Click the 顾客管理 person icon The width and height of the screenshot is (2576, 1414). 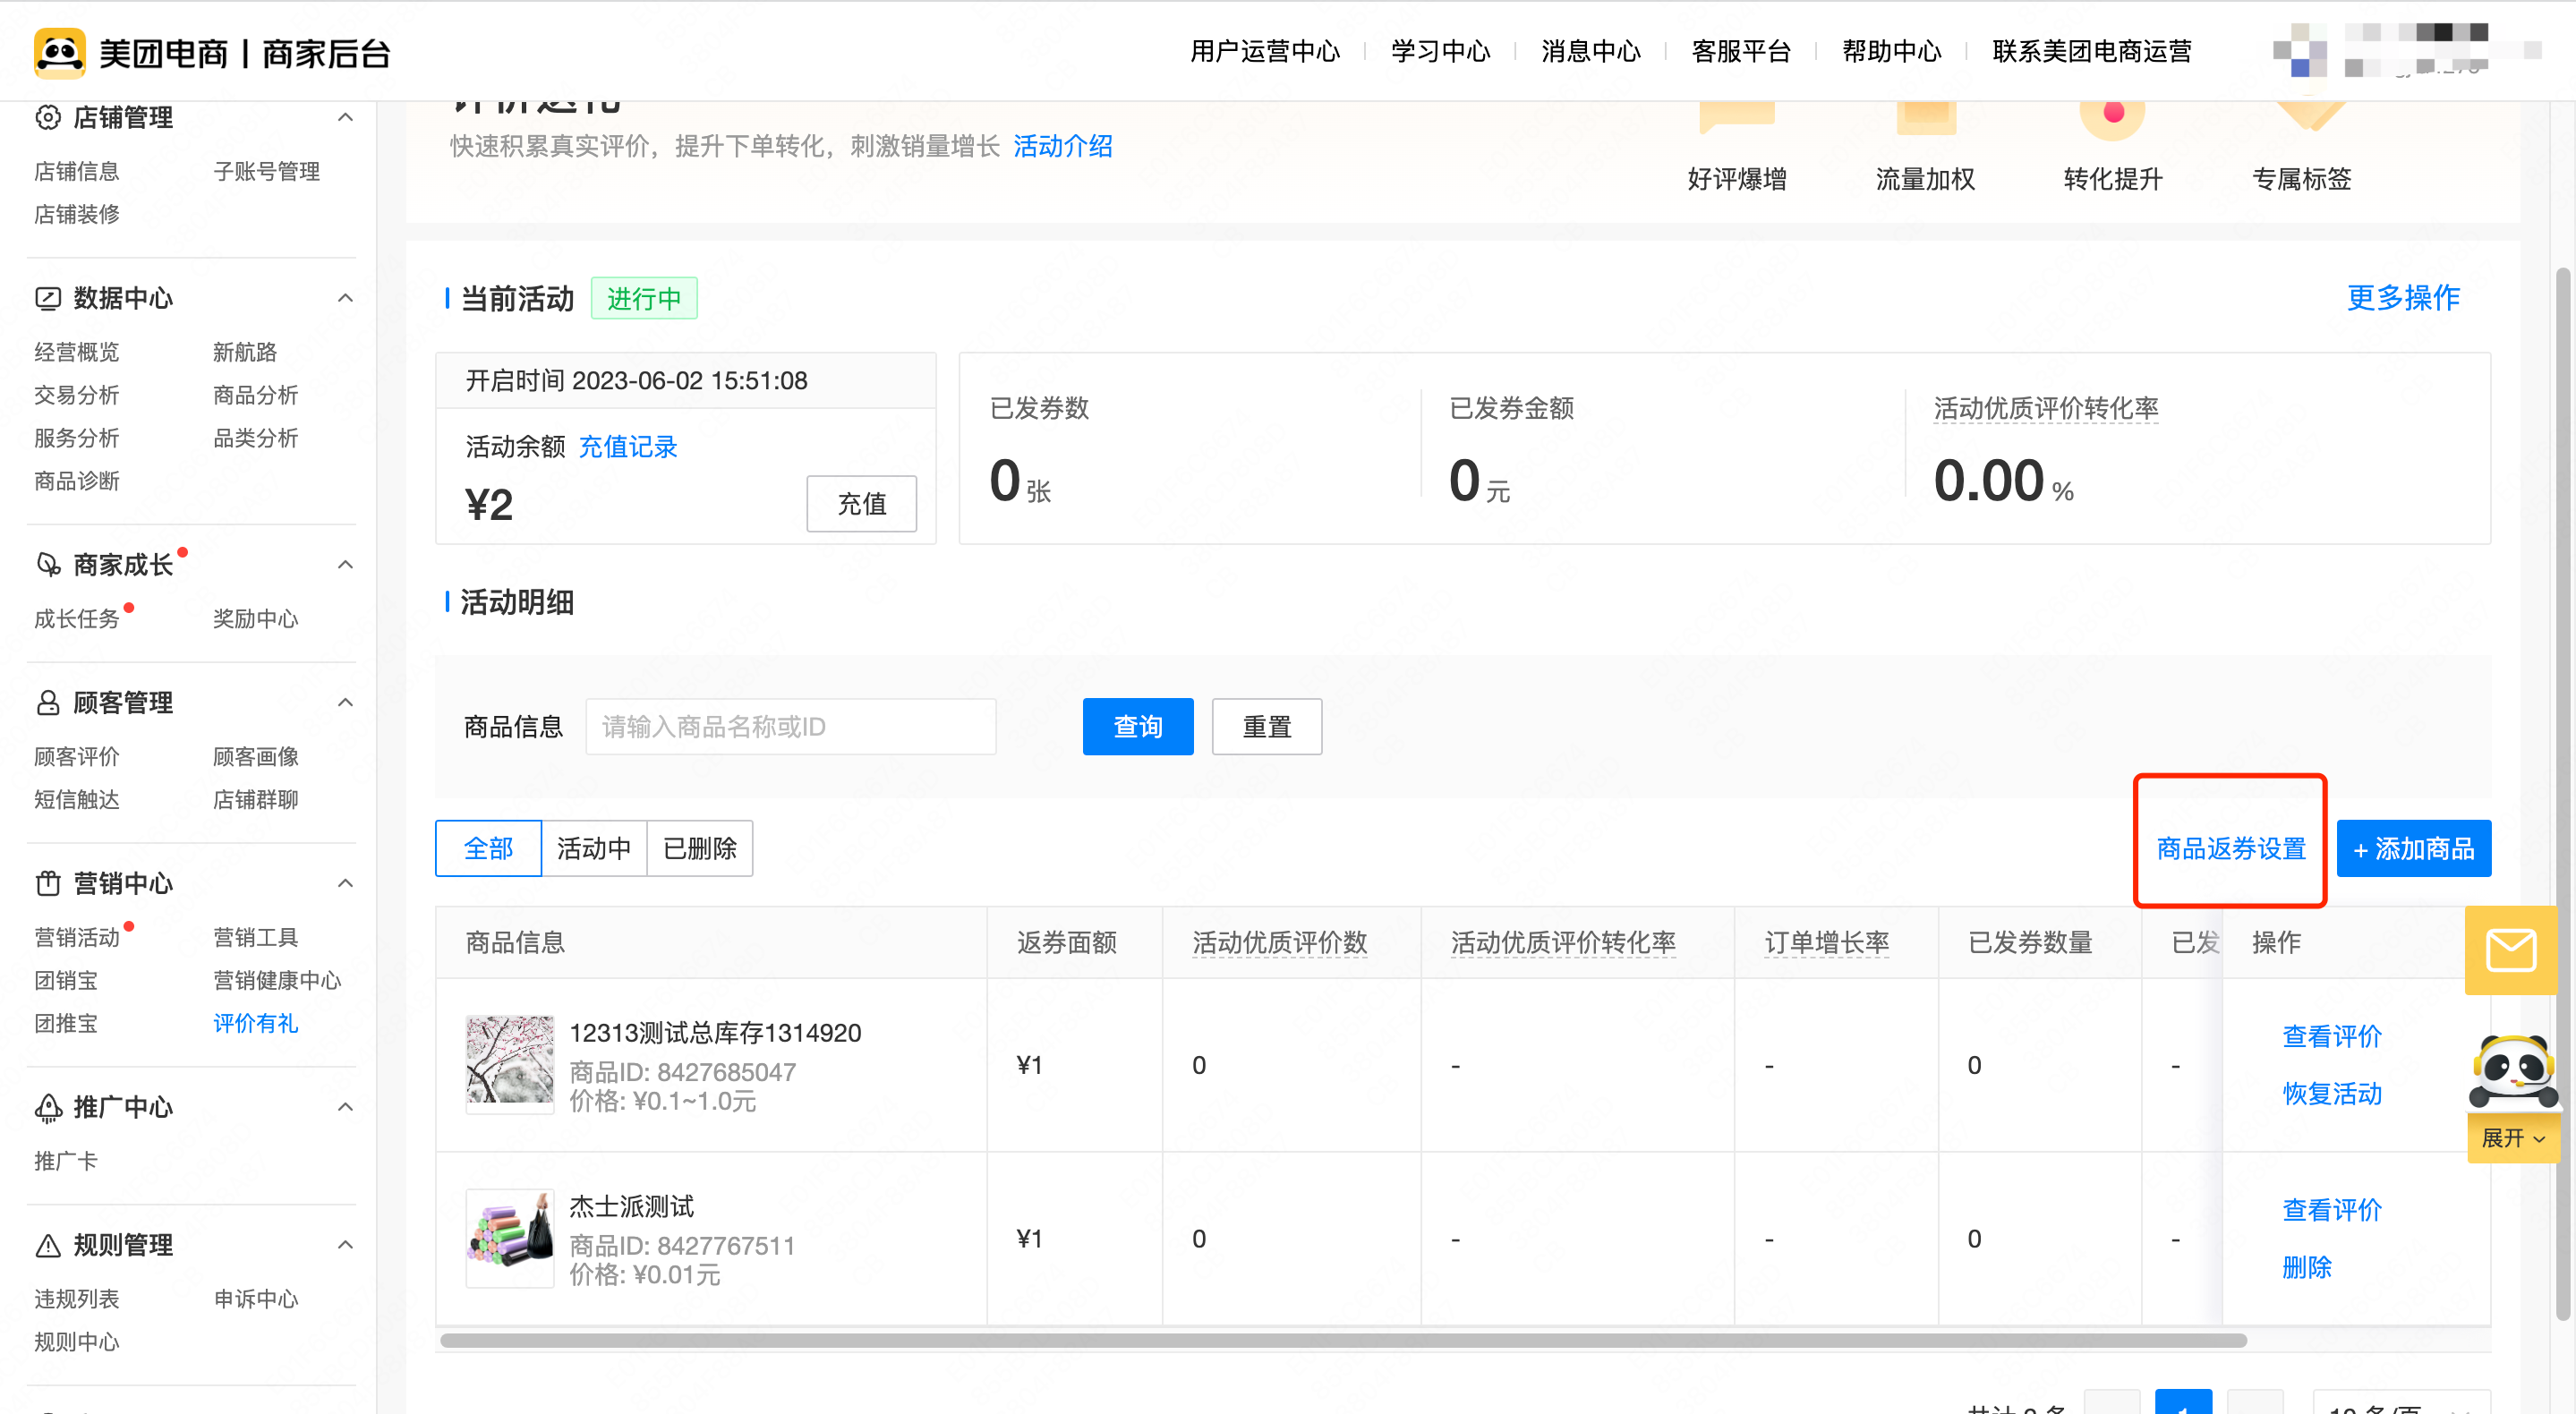tap(48, 702)
